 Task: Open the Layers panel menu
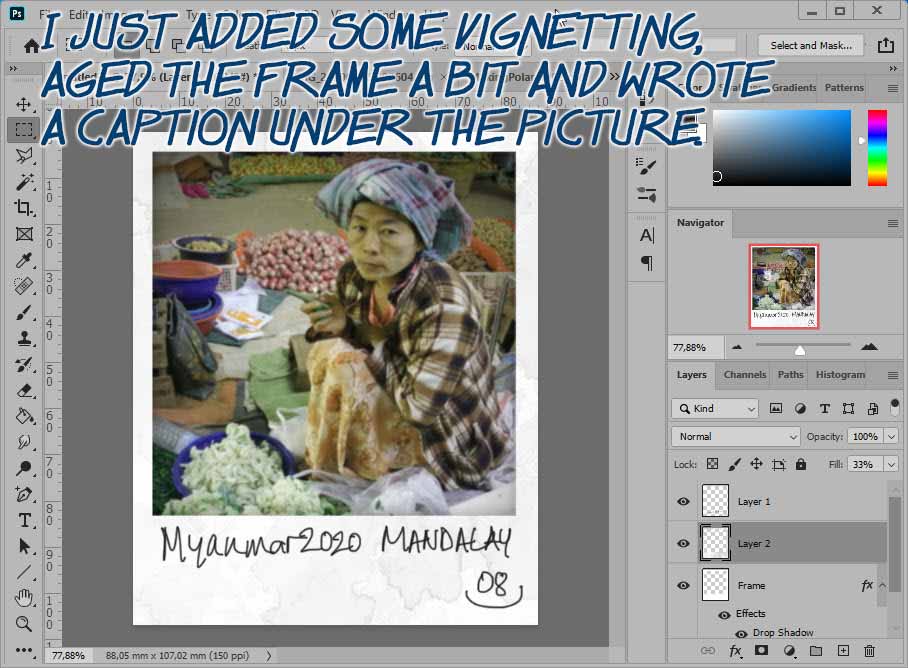pyautogui.click(x=893, y=376)
